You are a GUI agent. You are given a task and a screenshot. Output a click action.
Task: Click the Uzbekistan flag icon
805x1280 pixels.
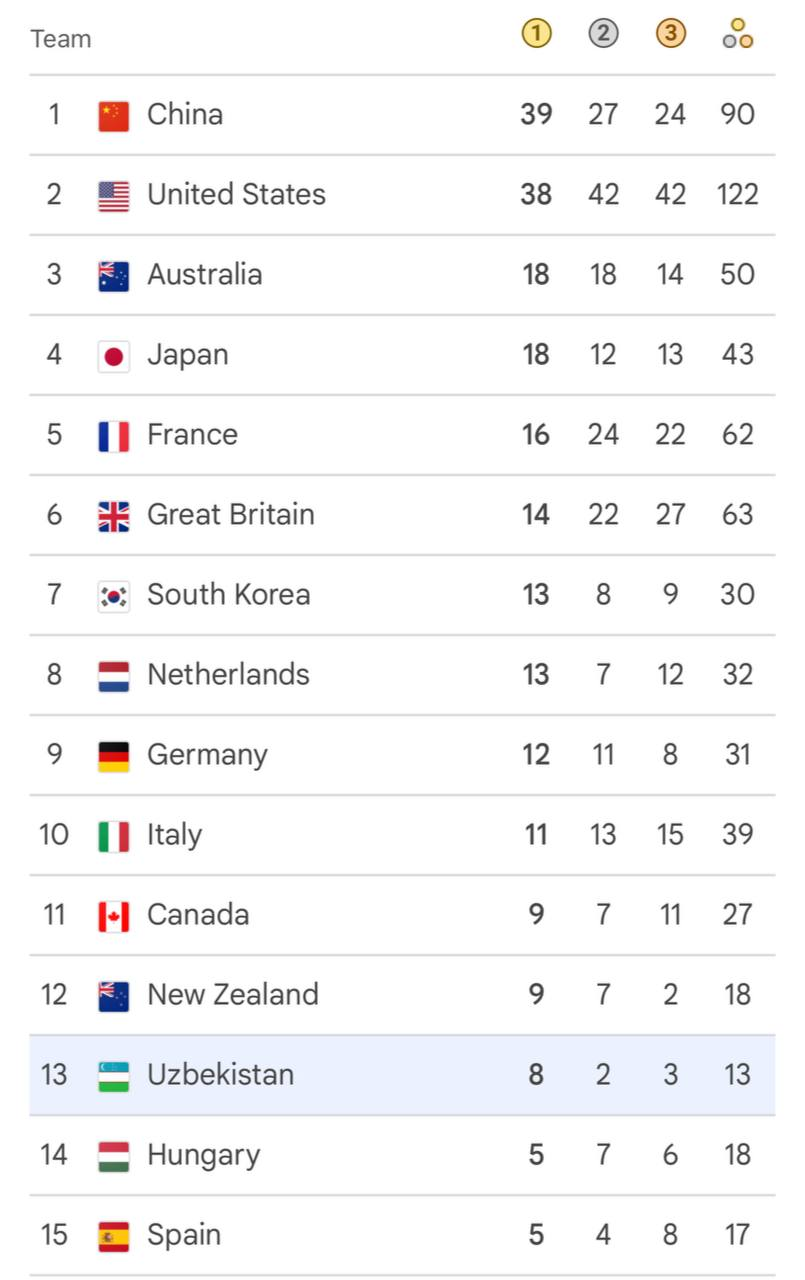click(114, 1075)
